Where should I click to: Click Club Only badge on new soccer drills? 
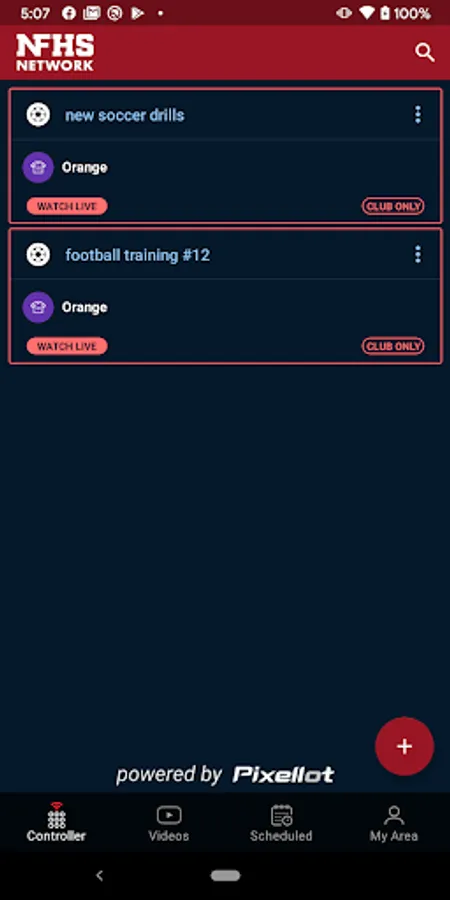[x=393, y=206]
